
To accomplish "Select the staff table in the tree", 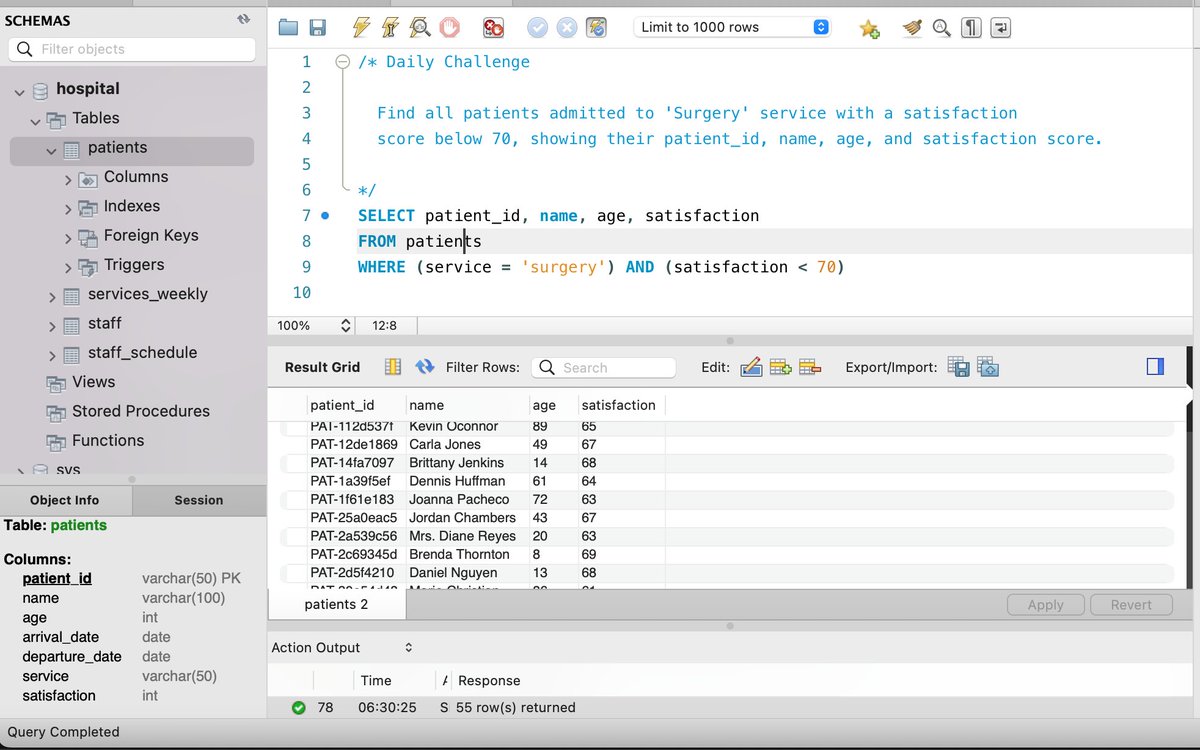I will 104,323.
